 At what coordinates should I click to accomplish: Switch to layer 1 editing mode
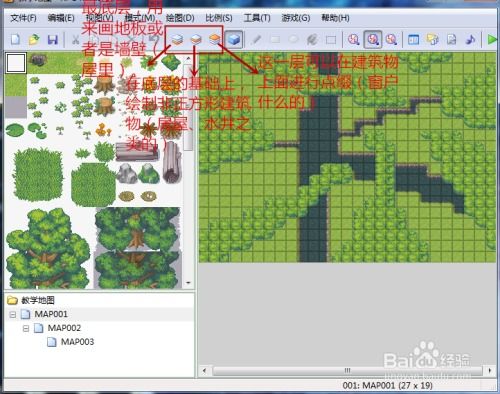tap(177, 40)
